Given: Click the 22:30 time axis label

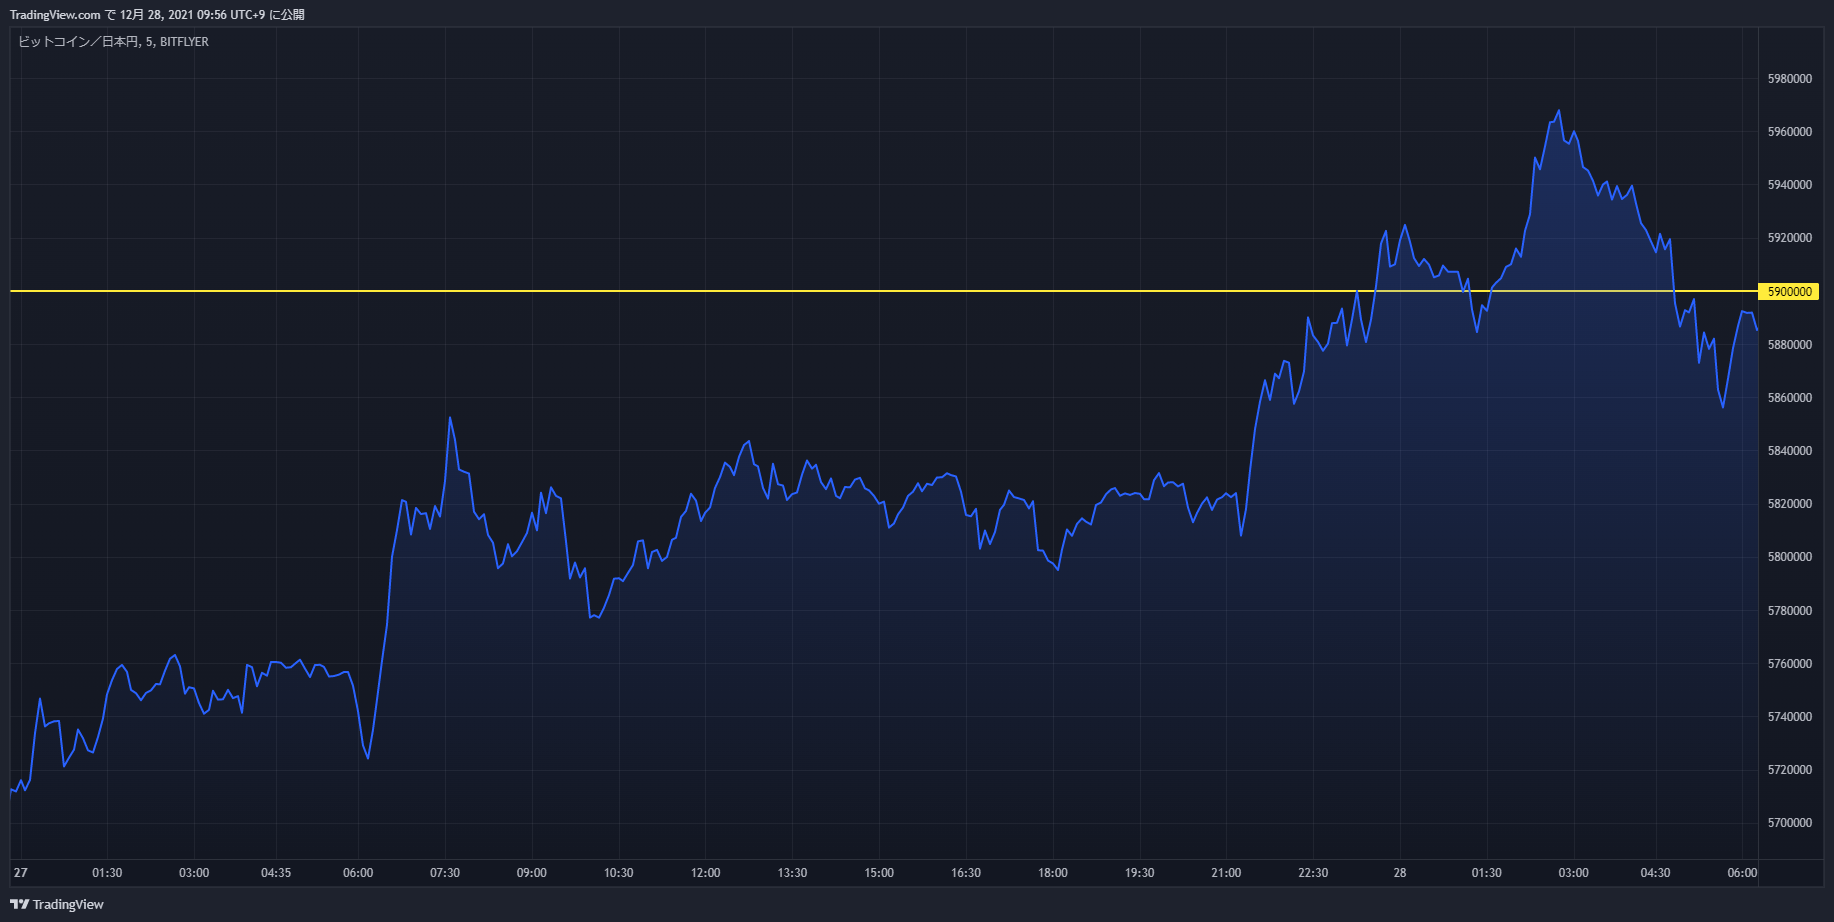Looking at the screenshot, I should [1313, 873].
